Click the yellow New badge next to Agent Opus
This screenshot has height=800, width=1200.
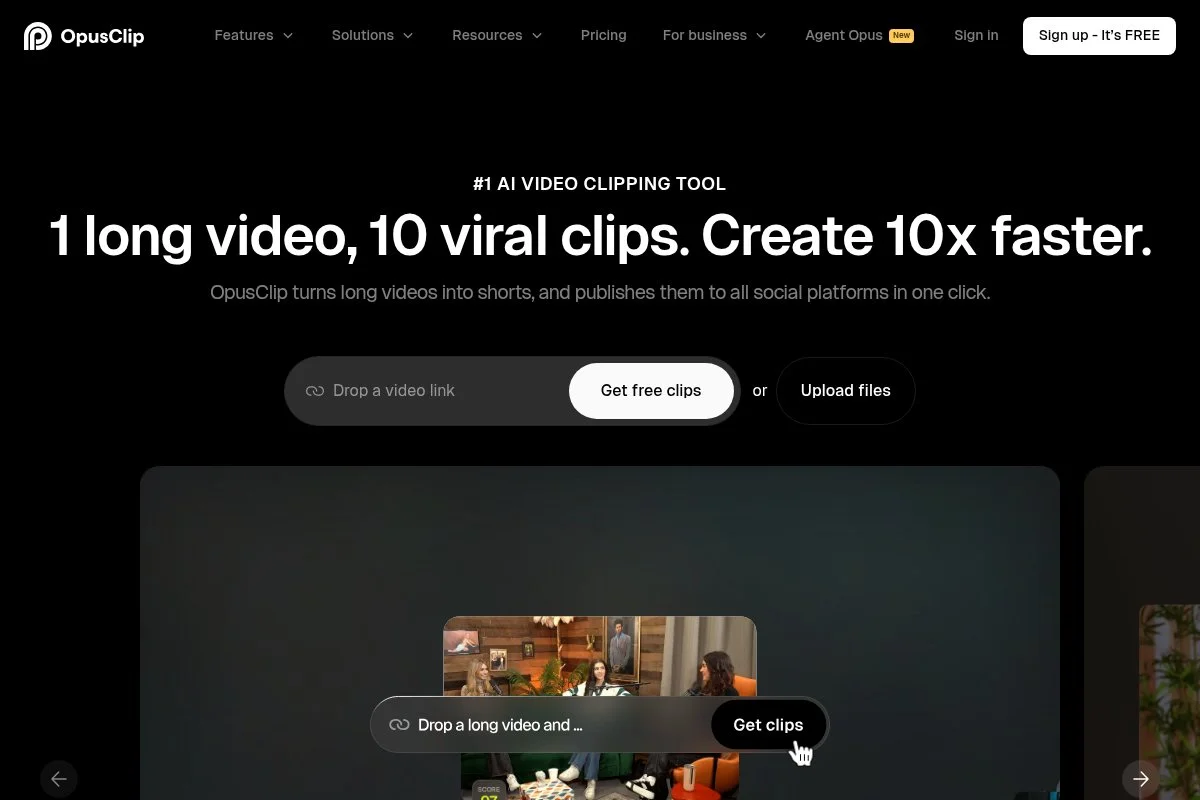900,35
